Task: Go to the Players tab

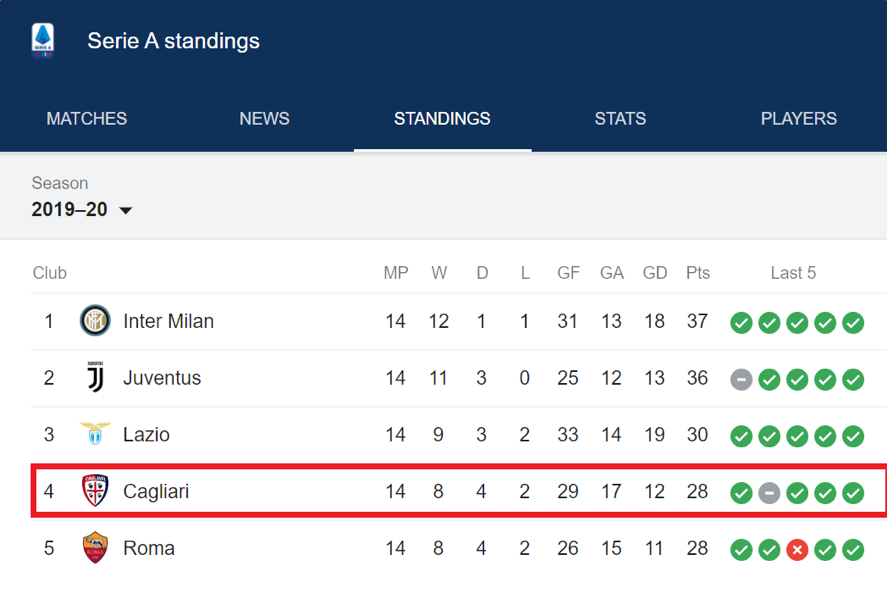Action: [x=798, y=118]
